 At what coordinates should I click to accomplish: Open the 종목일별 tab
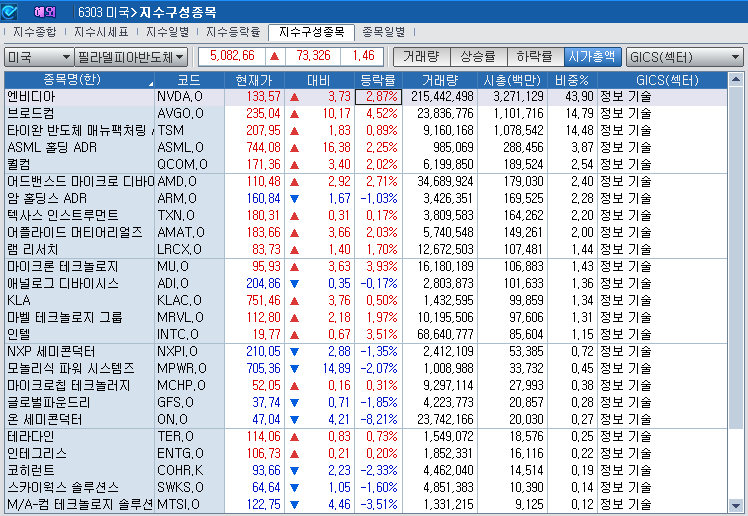point(384,32)
